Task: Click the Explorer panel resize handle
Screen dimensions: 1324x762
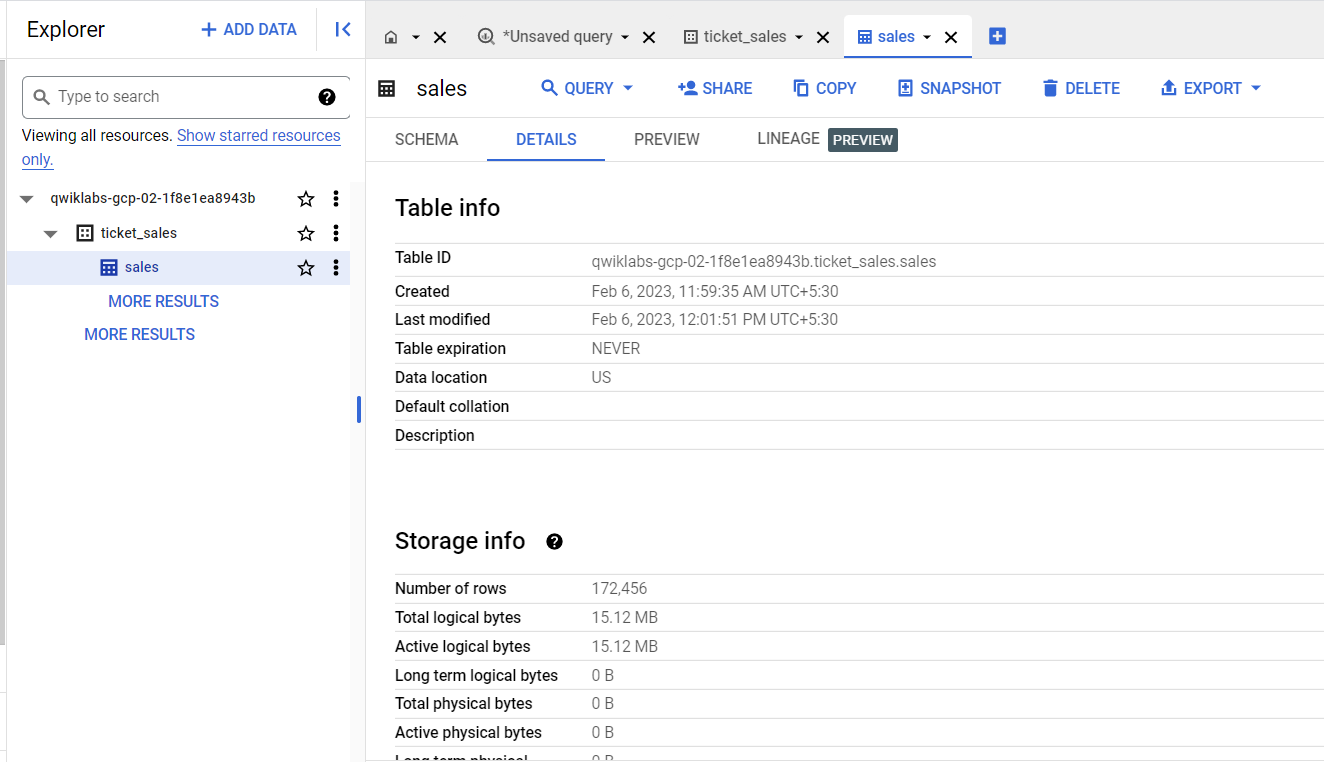Action: [359, 409]
